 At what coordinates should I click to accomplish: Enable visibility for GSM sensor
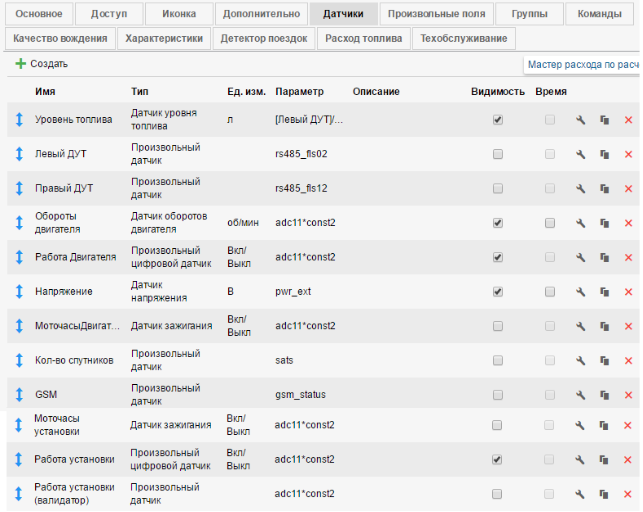click(498, 394)
